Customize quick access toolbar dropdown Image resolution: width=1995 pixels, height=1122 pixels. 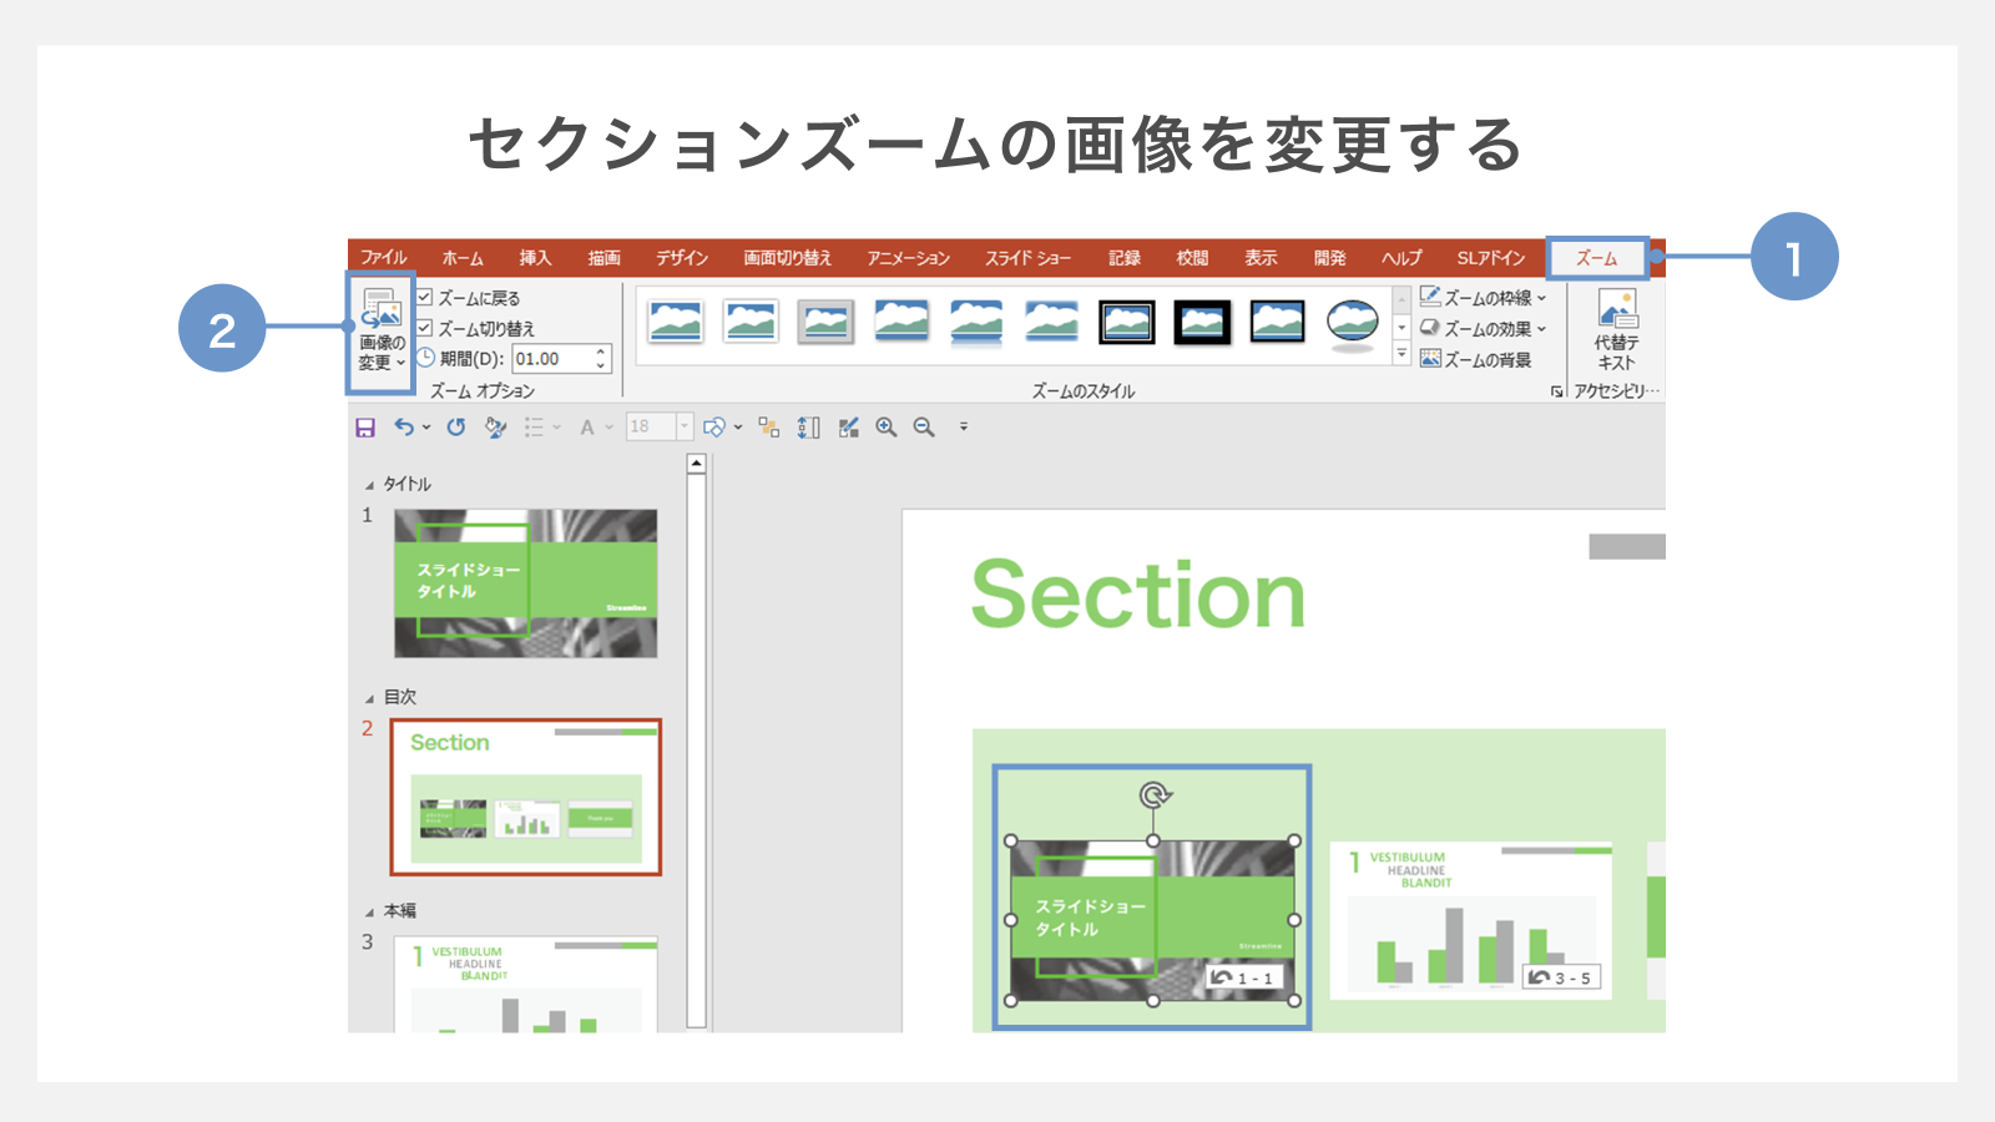tap(964, 427)
